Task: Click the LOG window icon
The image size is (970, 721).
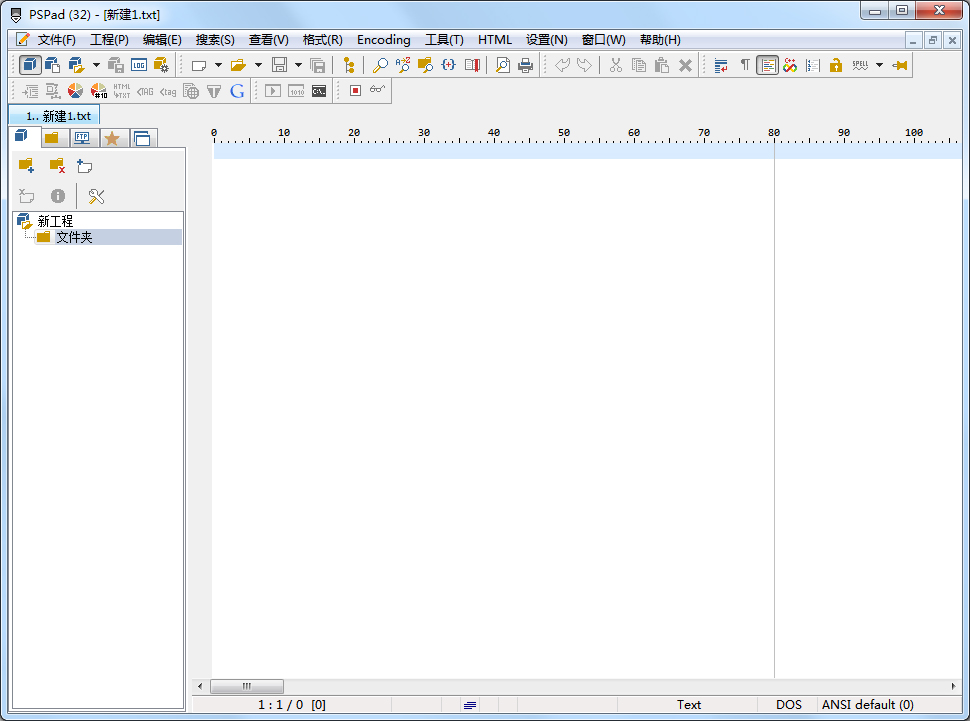Action: point(139,65)
